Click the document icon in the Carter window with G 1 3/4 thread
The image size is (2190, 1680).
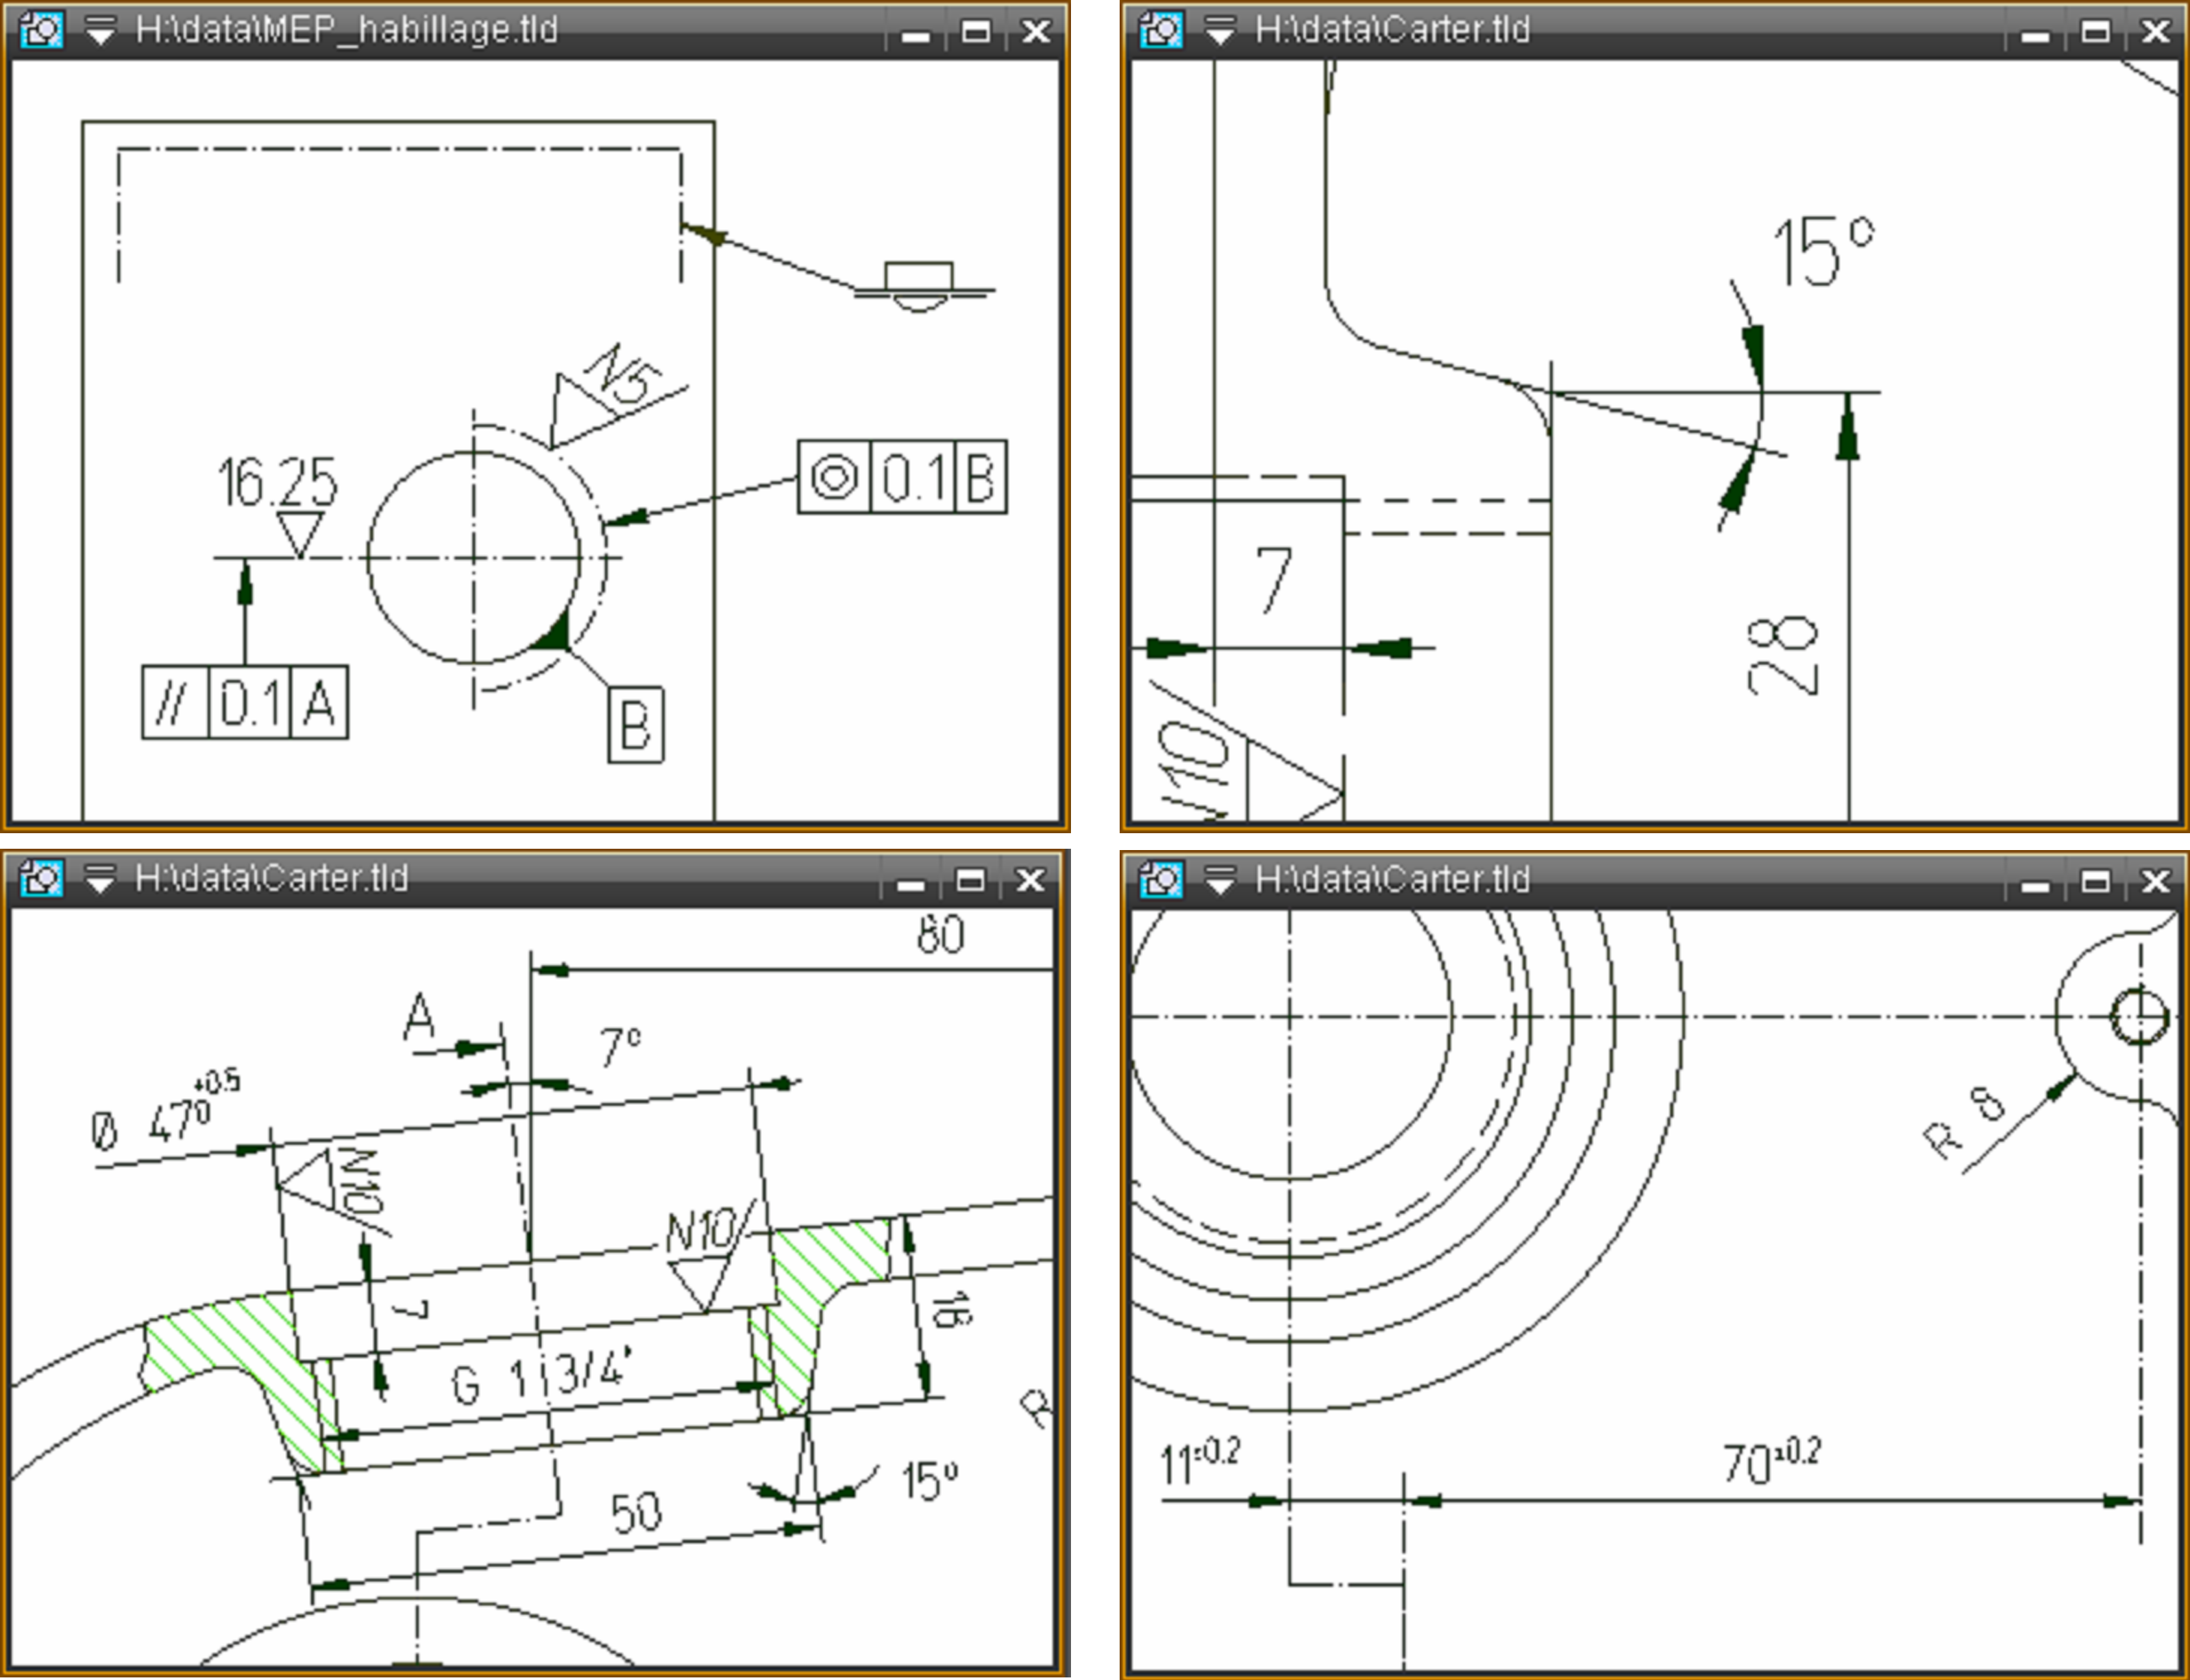41,879
